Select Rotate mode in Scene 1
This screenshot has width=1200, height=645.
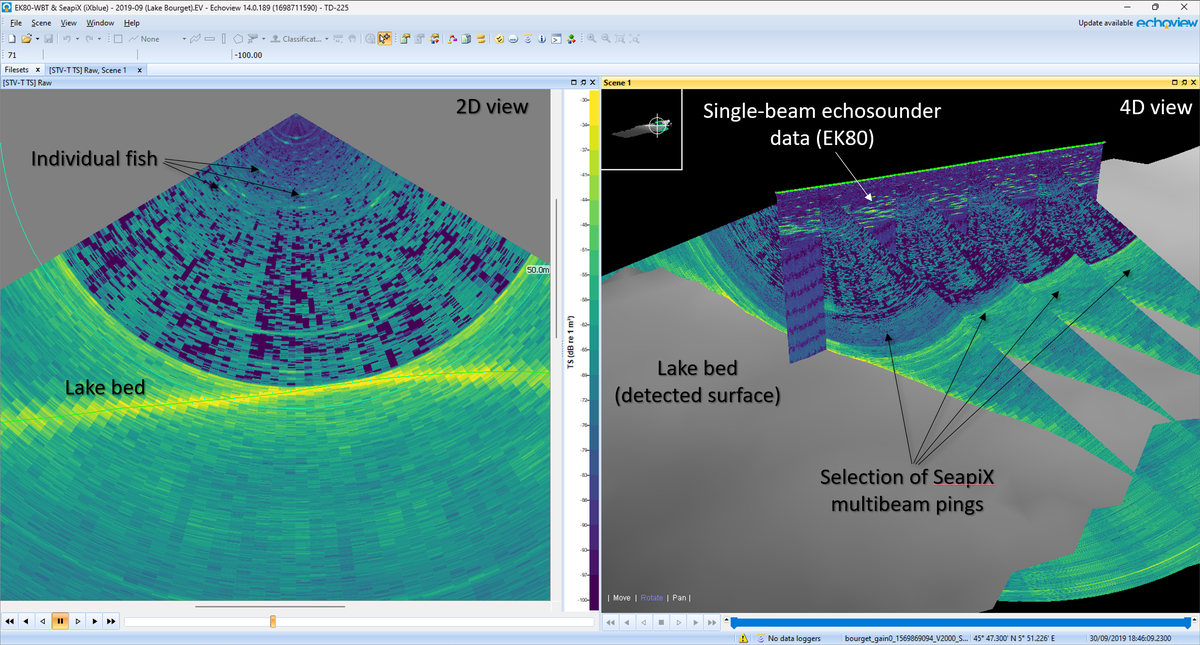[x=652, y=597]
